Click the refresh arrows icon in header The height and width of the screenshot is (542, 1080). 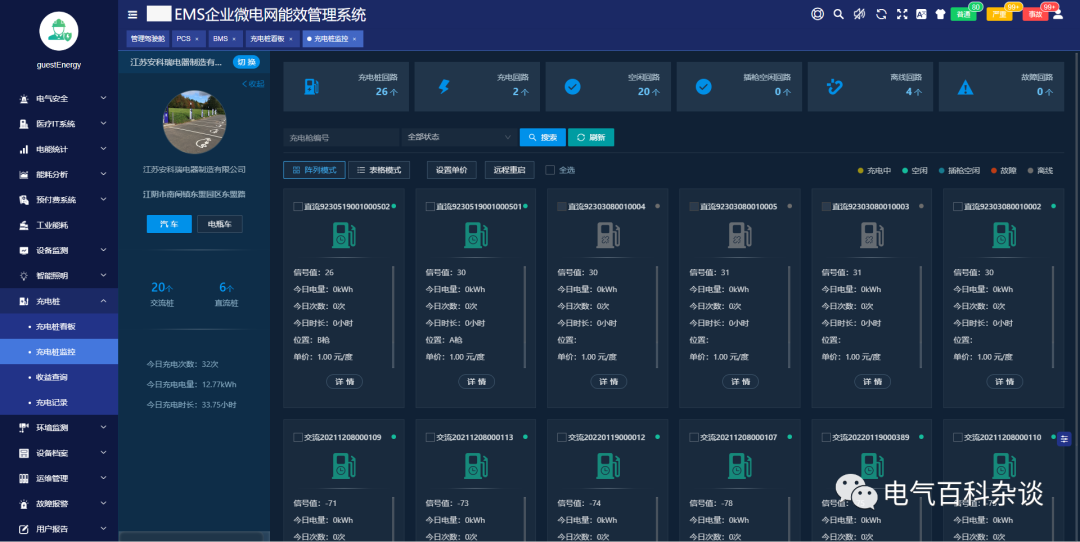[x=881, y=14]
